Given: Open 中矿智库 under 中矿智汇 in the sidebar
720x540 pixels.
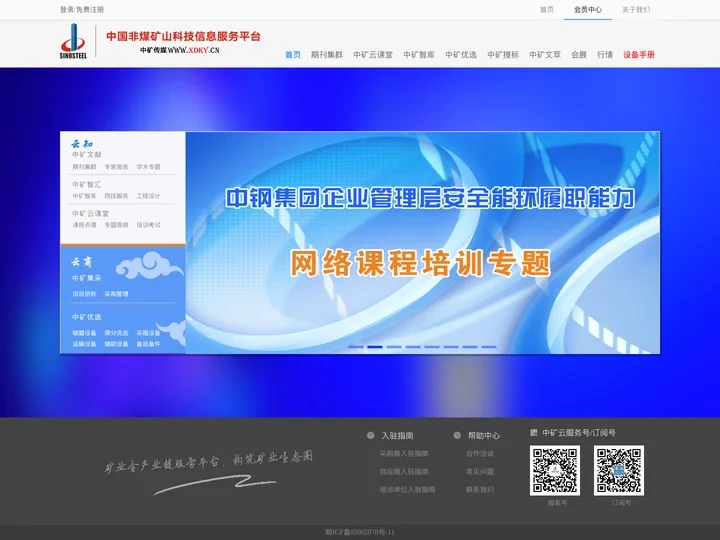Looking at the screenshot, I should (x=84, y=196).
